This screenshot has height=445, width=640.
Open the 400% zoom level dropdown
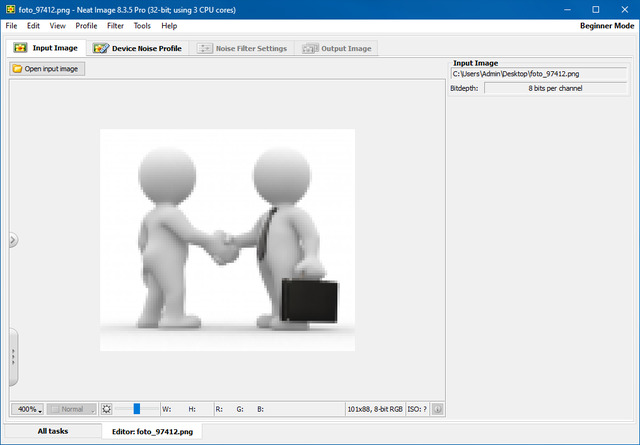tap(28, 409)
